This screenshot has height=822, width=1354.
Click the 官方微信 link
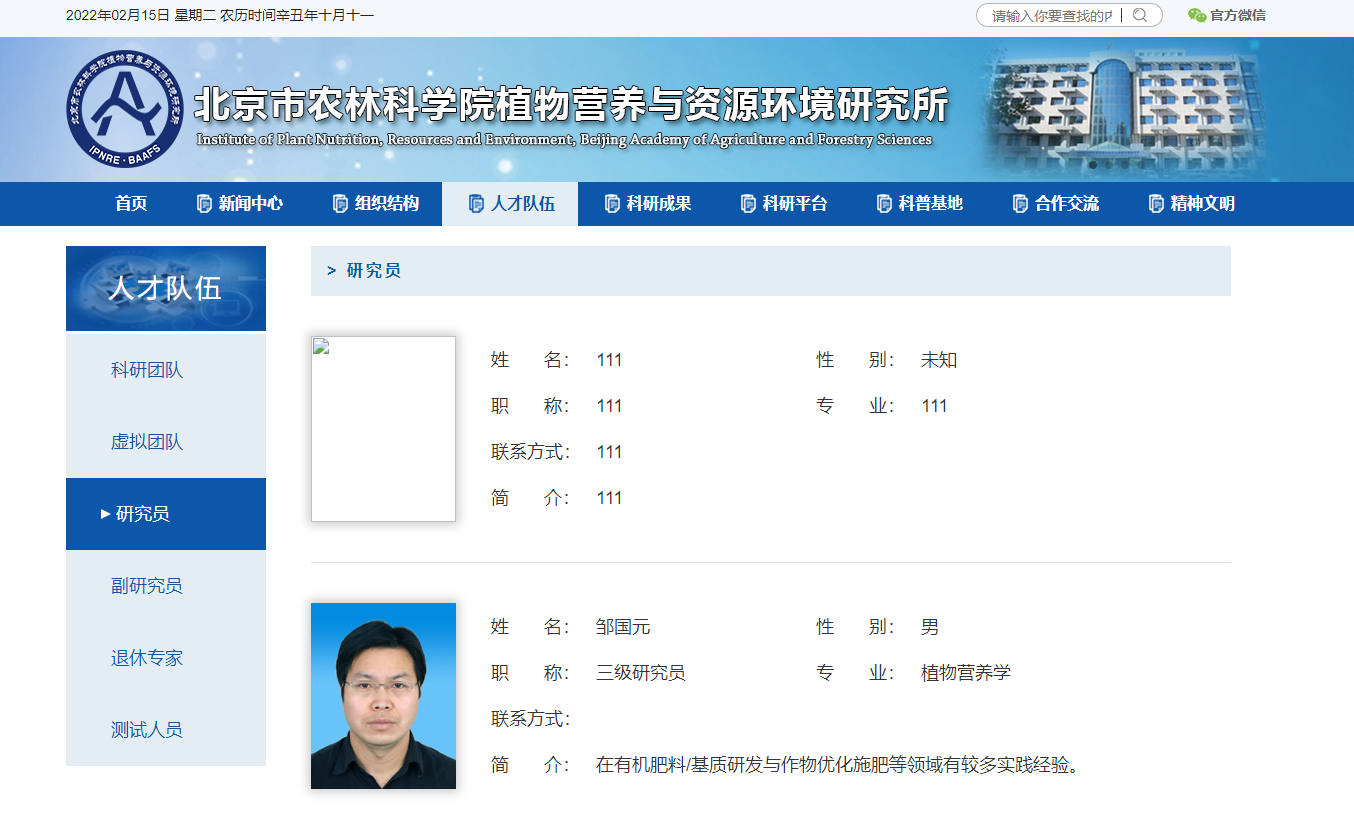(x=1238, y=15)
